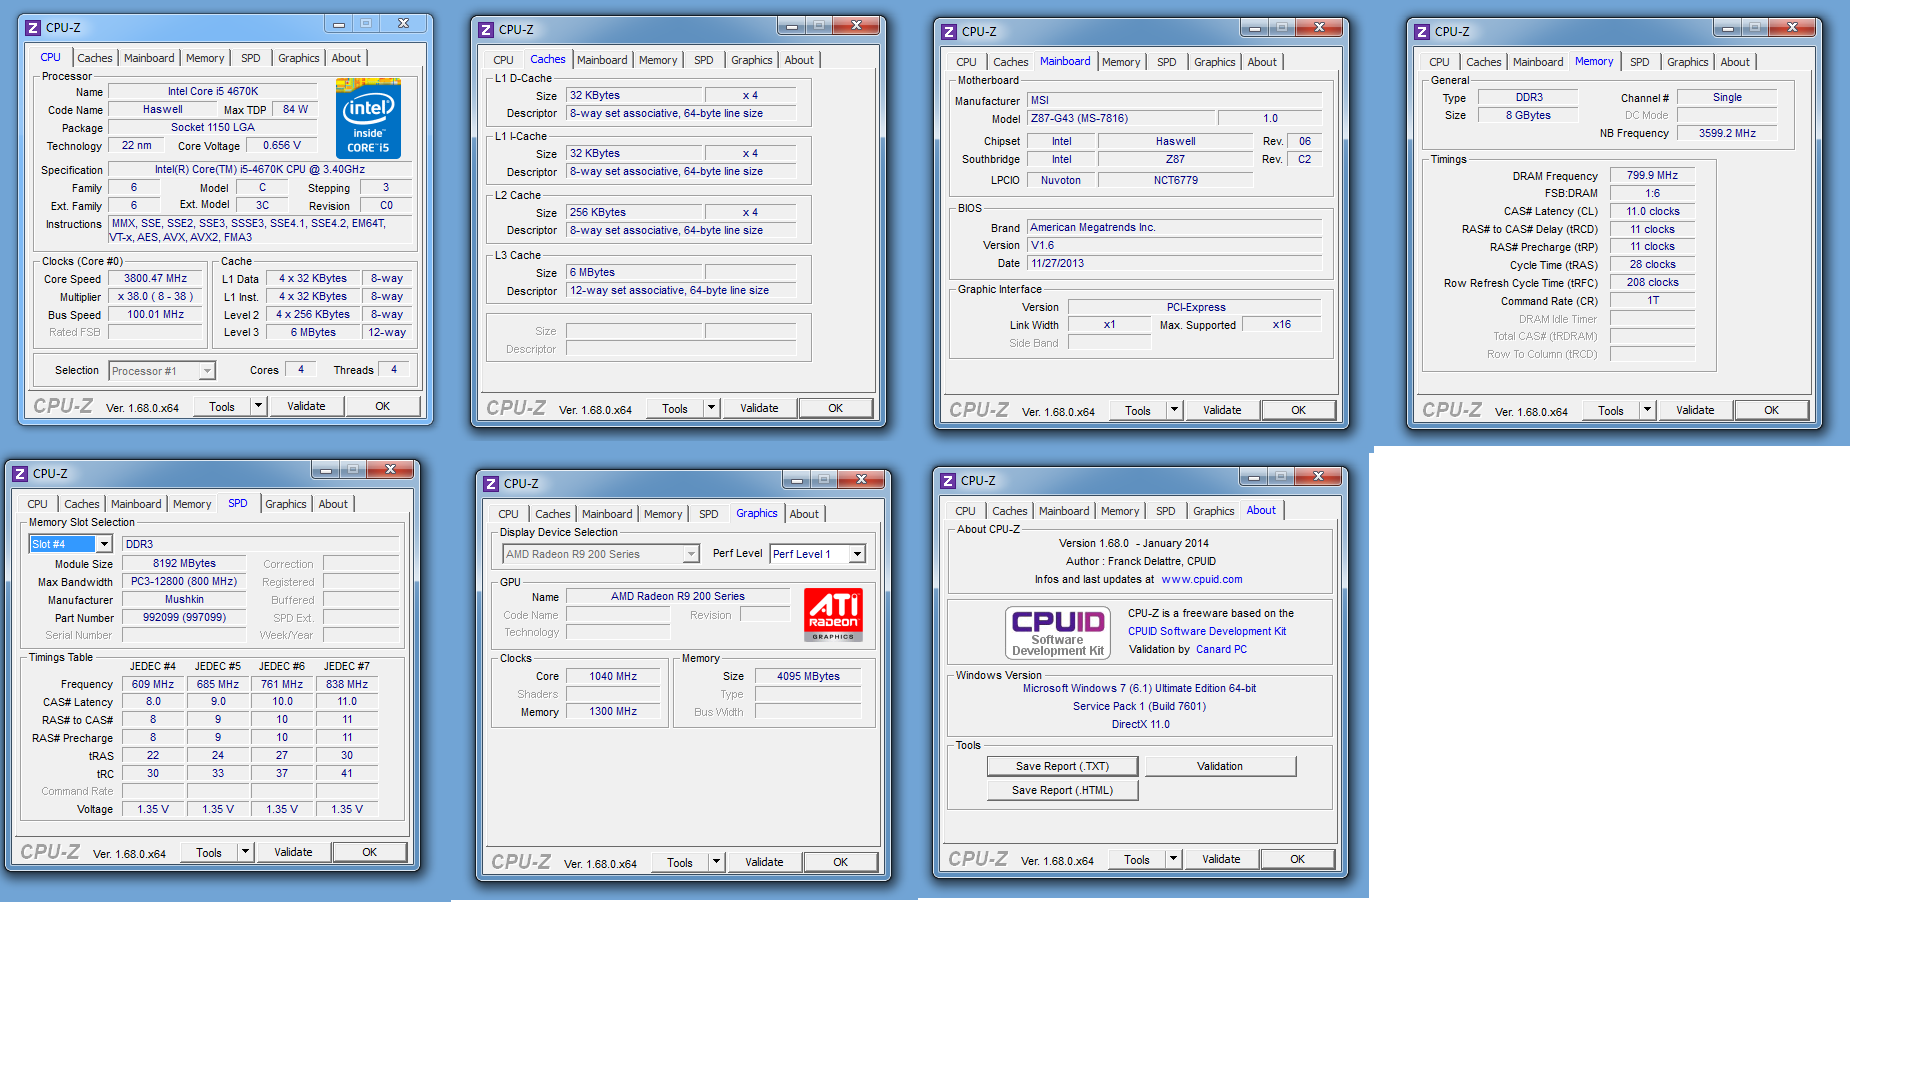Click the CPU-Z title bar icon in the L1 D-Cache window
1916x1080 pixels.
(x=486, y=30)
